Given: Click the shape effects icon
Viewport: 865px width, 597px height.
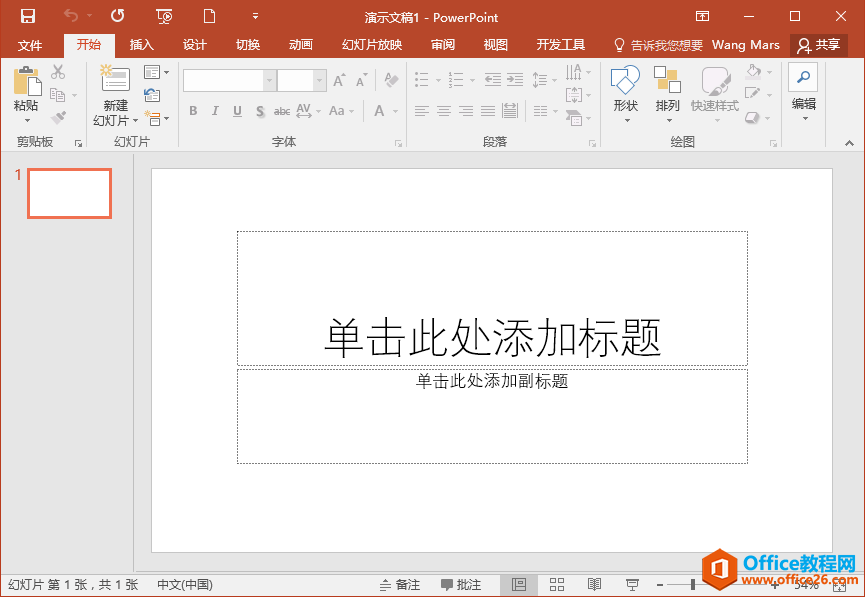Looking at the screenshot, I should click(x=752, y=117).
